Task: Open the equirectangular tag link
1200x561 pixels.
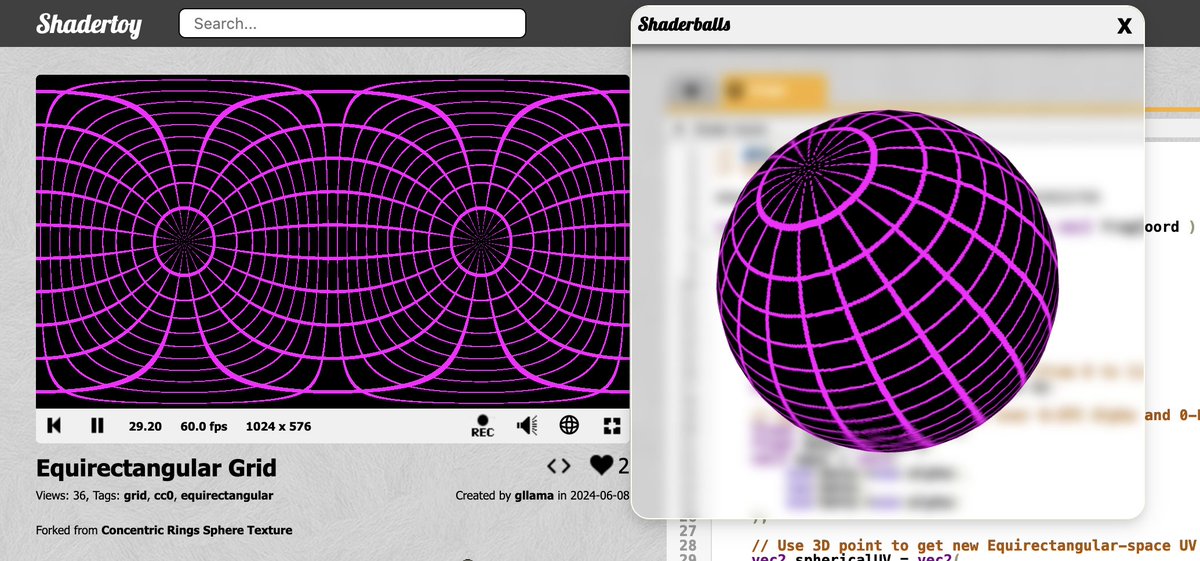Action: point(227,495)
